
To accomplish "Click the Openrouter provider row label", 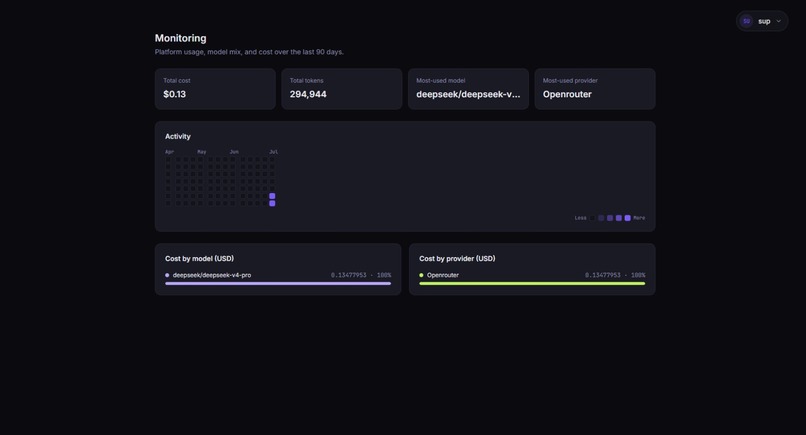I will 443,275.
